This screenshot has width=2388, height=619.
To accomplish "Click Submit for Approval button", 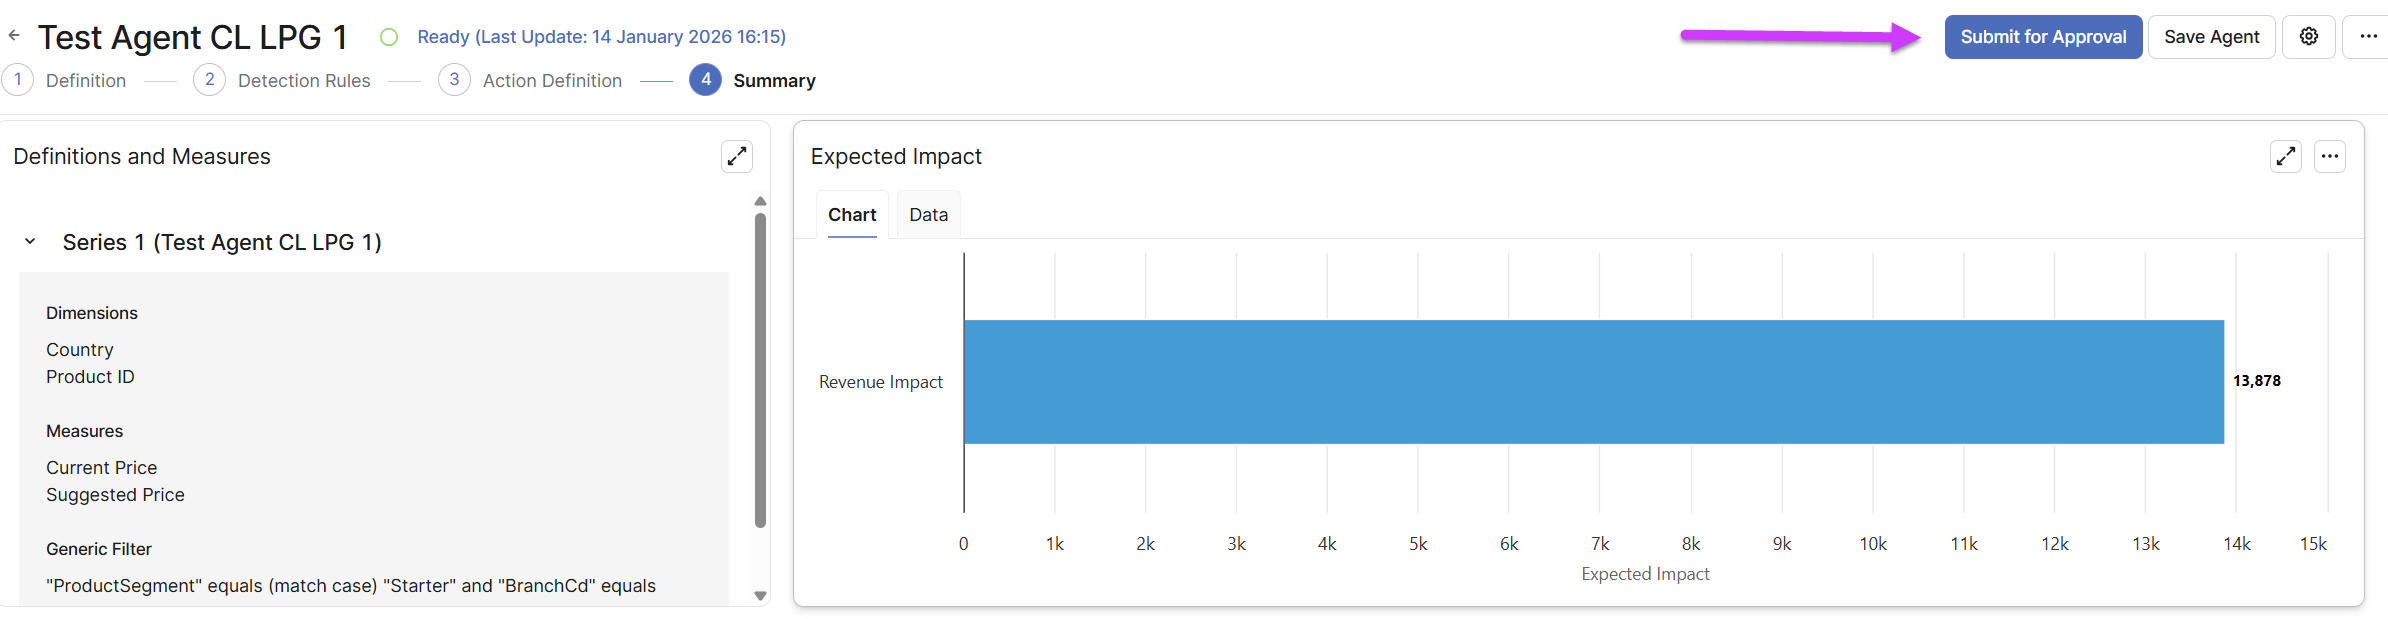I will click(x=2043, y=37).
